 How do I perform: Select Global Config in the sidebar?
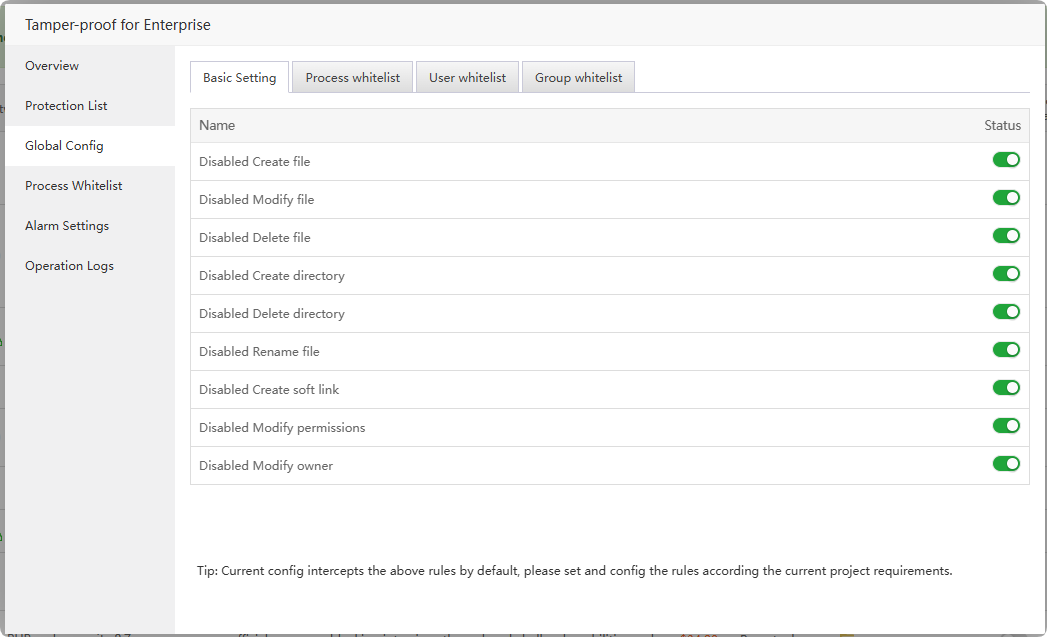click(64, 146)
